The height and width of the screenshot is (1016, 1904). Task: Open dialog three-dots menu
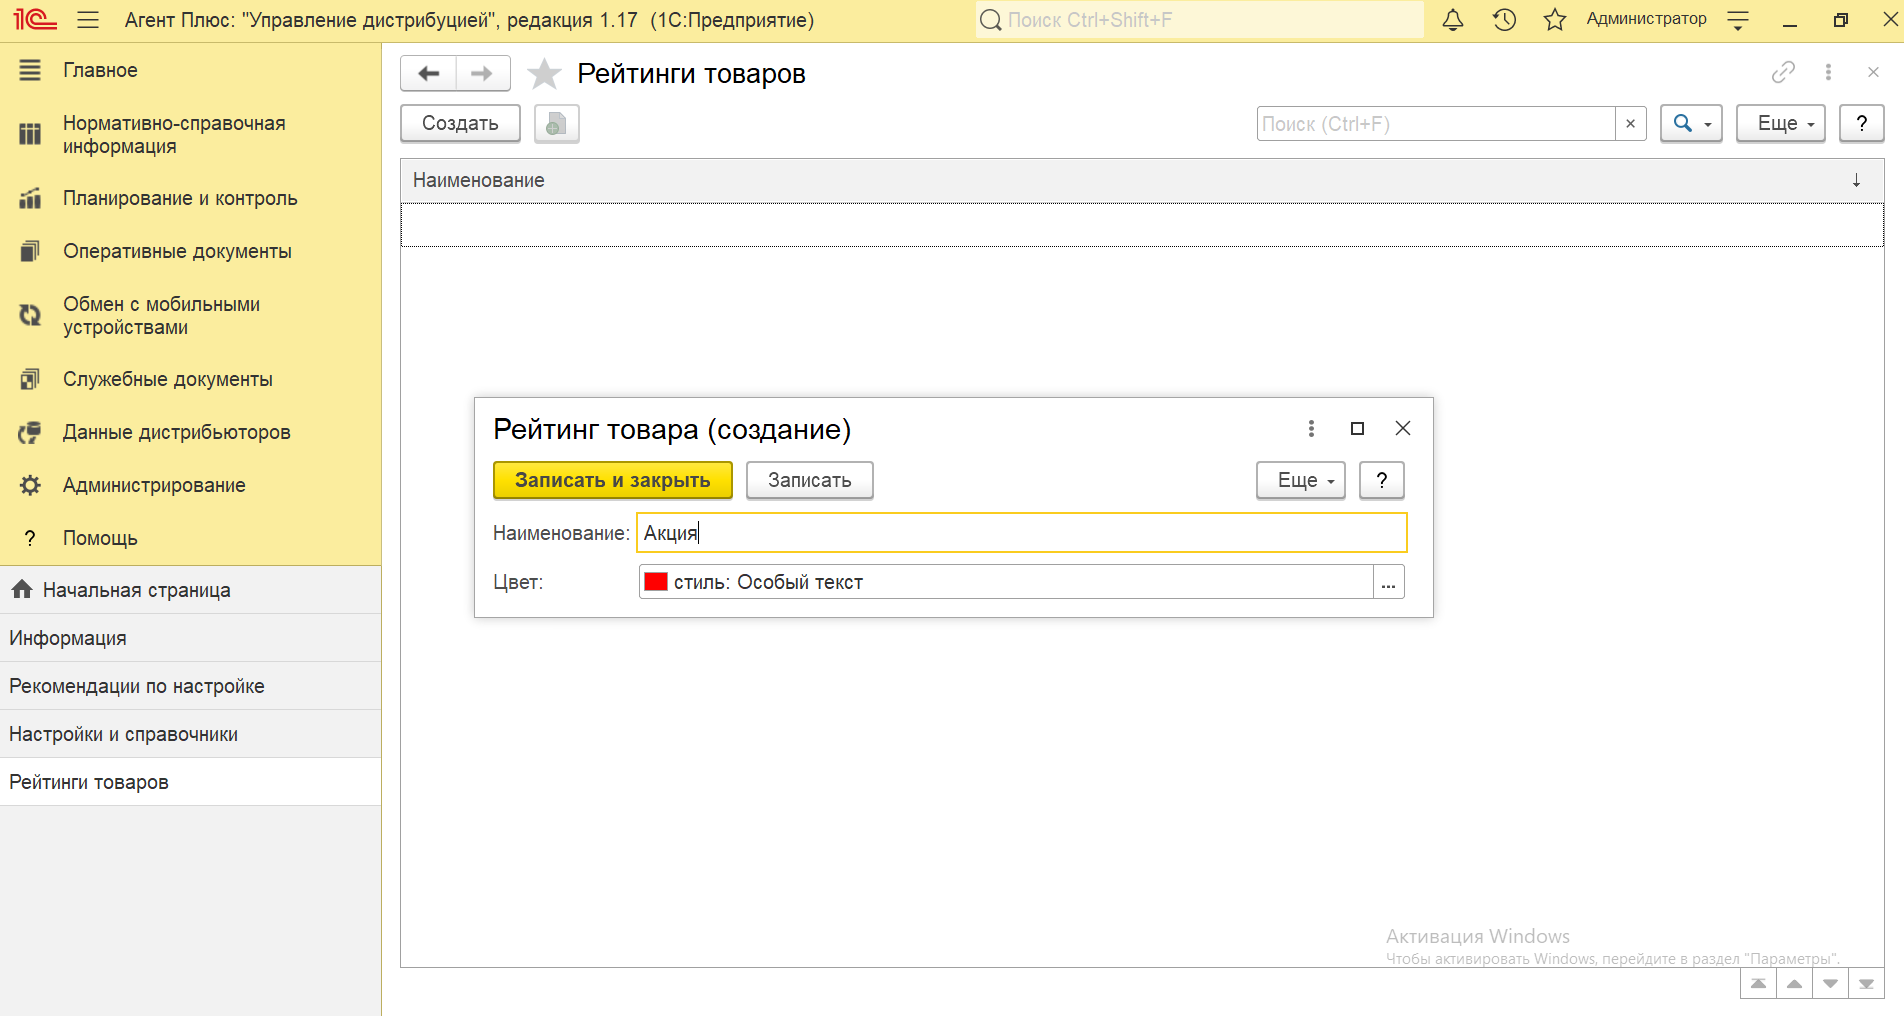coord(1311,428)
